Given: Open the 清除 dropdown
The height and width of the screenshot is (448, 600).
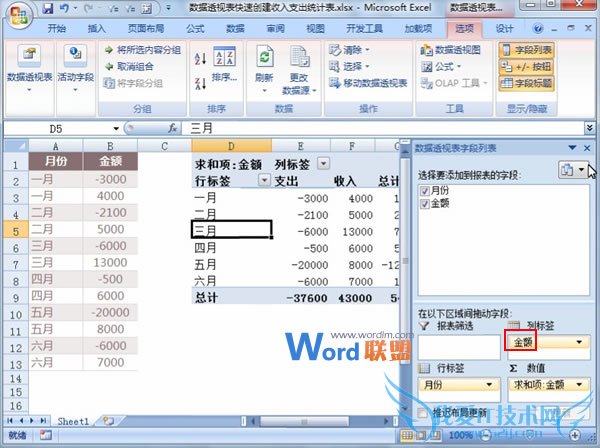Looking at the screenshot, I should 349,50.
